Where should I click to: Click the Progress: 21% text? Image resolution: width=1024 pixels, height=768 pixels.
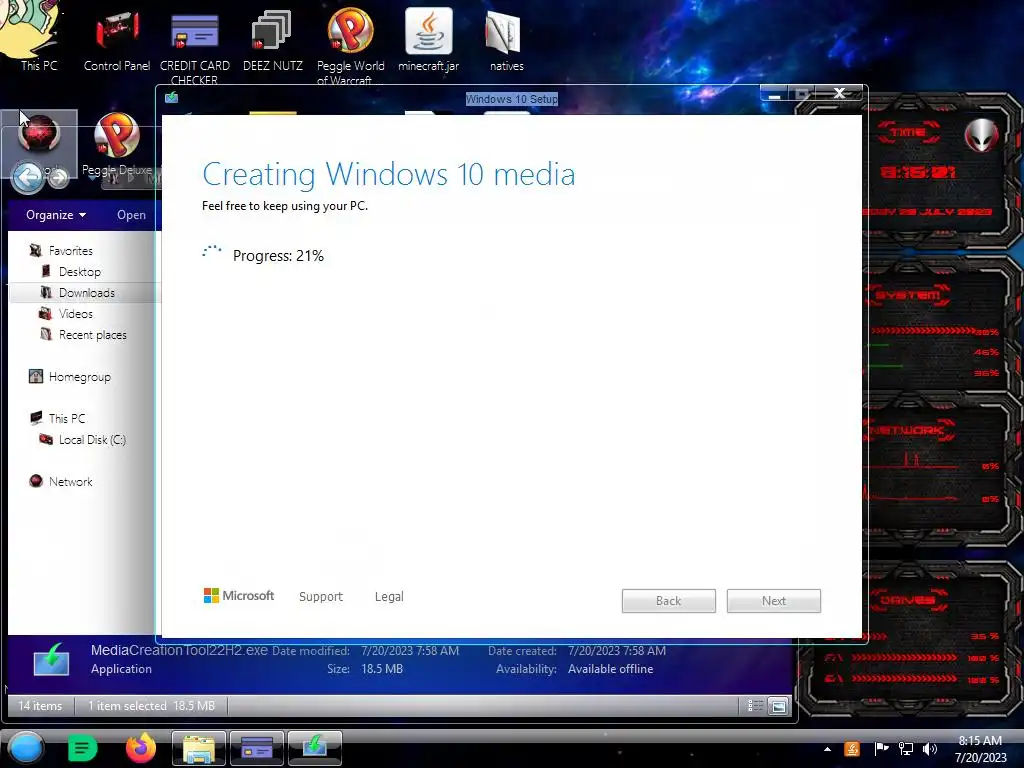click(x=278, y=255)
